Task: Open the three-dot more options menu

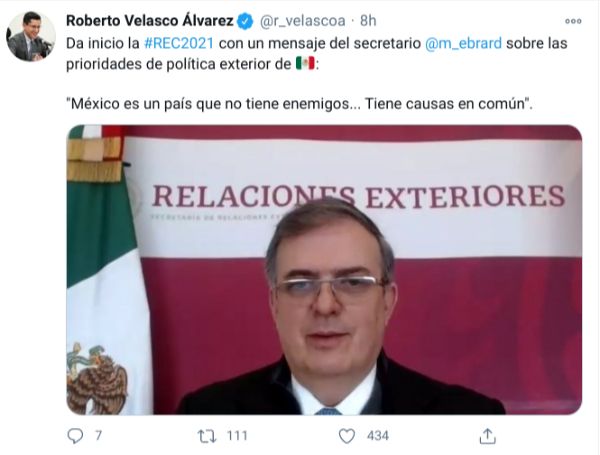Action: [573, 21]
